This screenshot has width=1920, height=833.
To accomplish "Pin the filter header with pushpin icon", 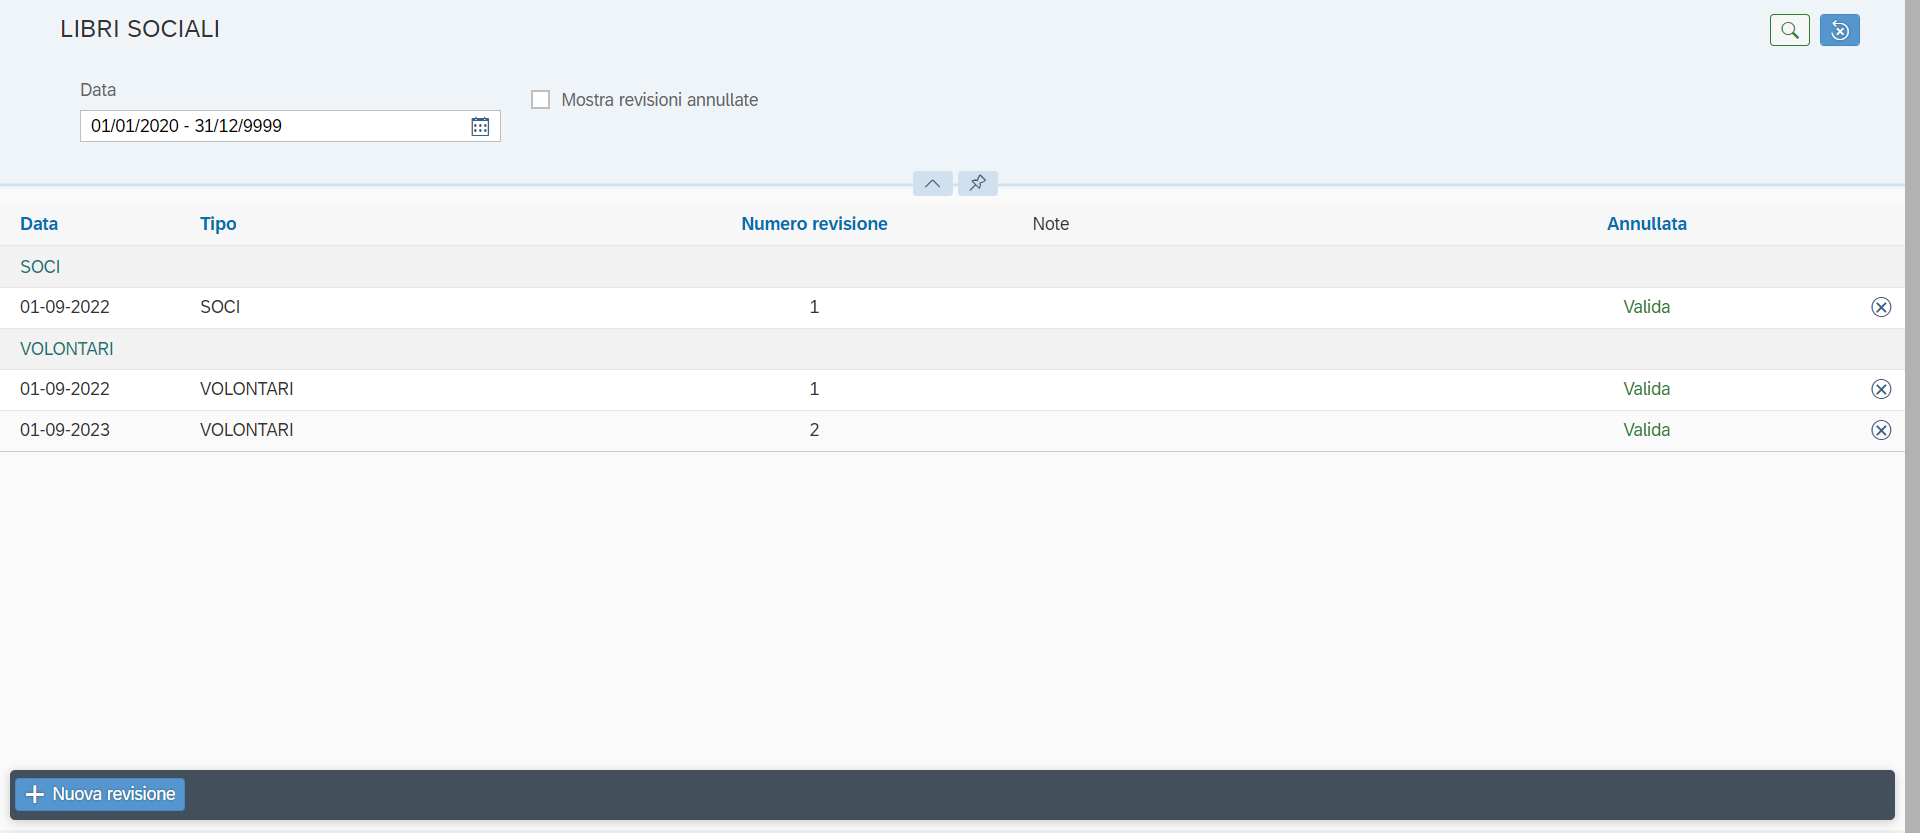I will pos(977,183).
